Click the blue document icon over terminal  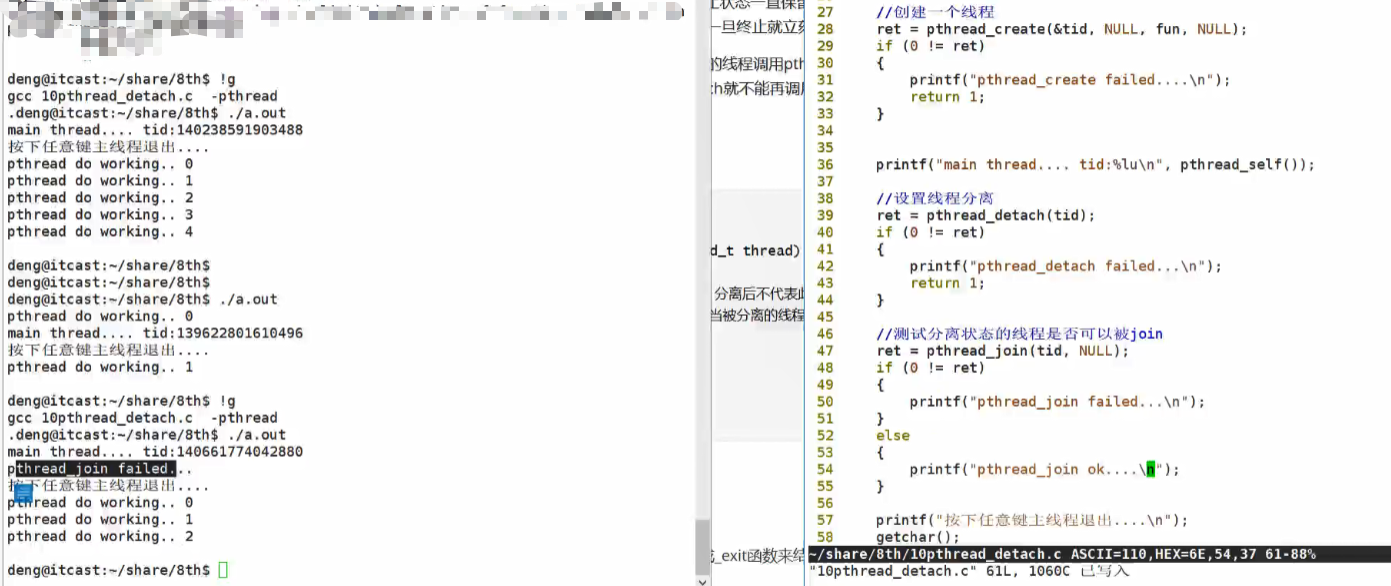click(24, 492)
